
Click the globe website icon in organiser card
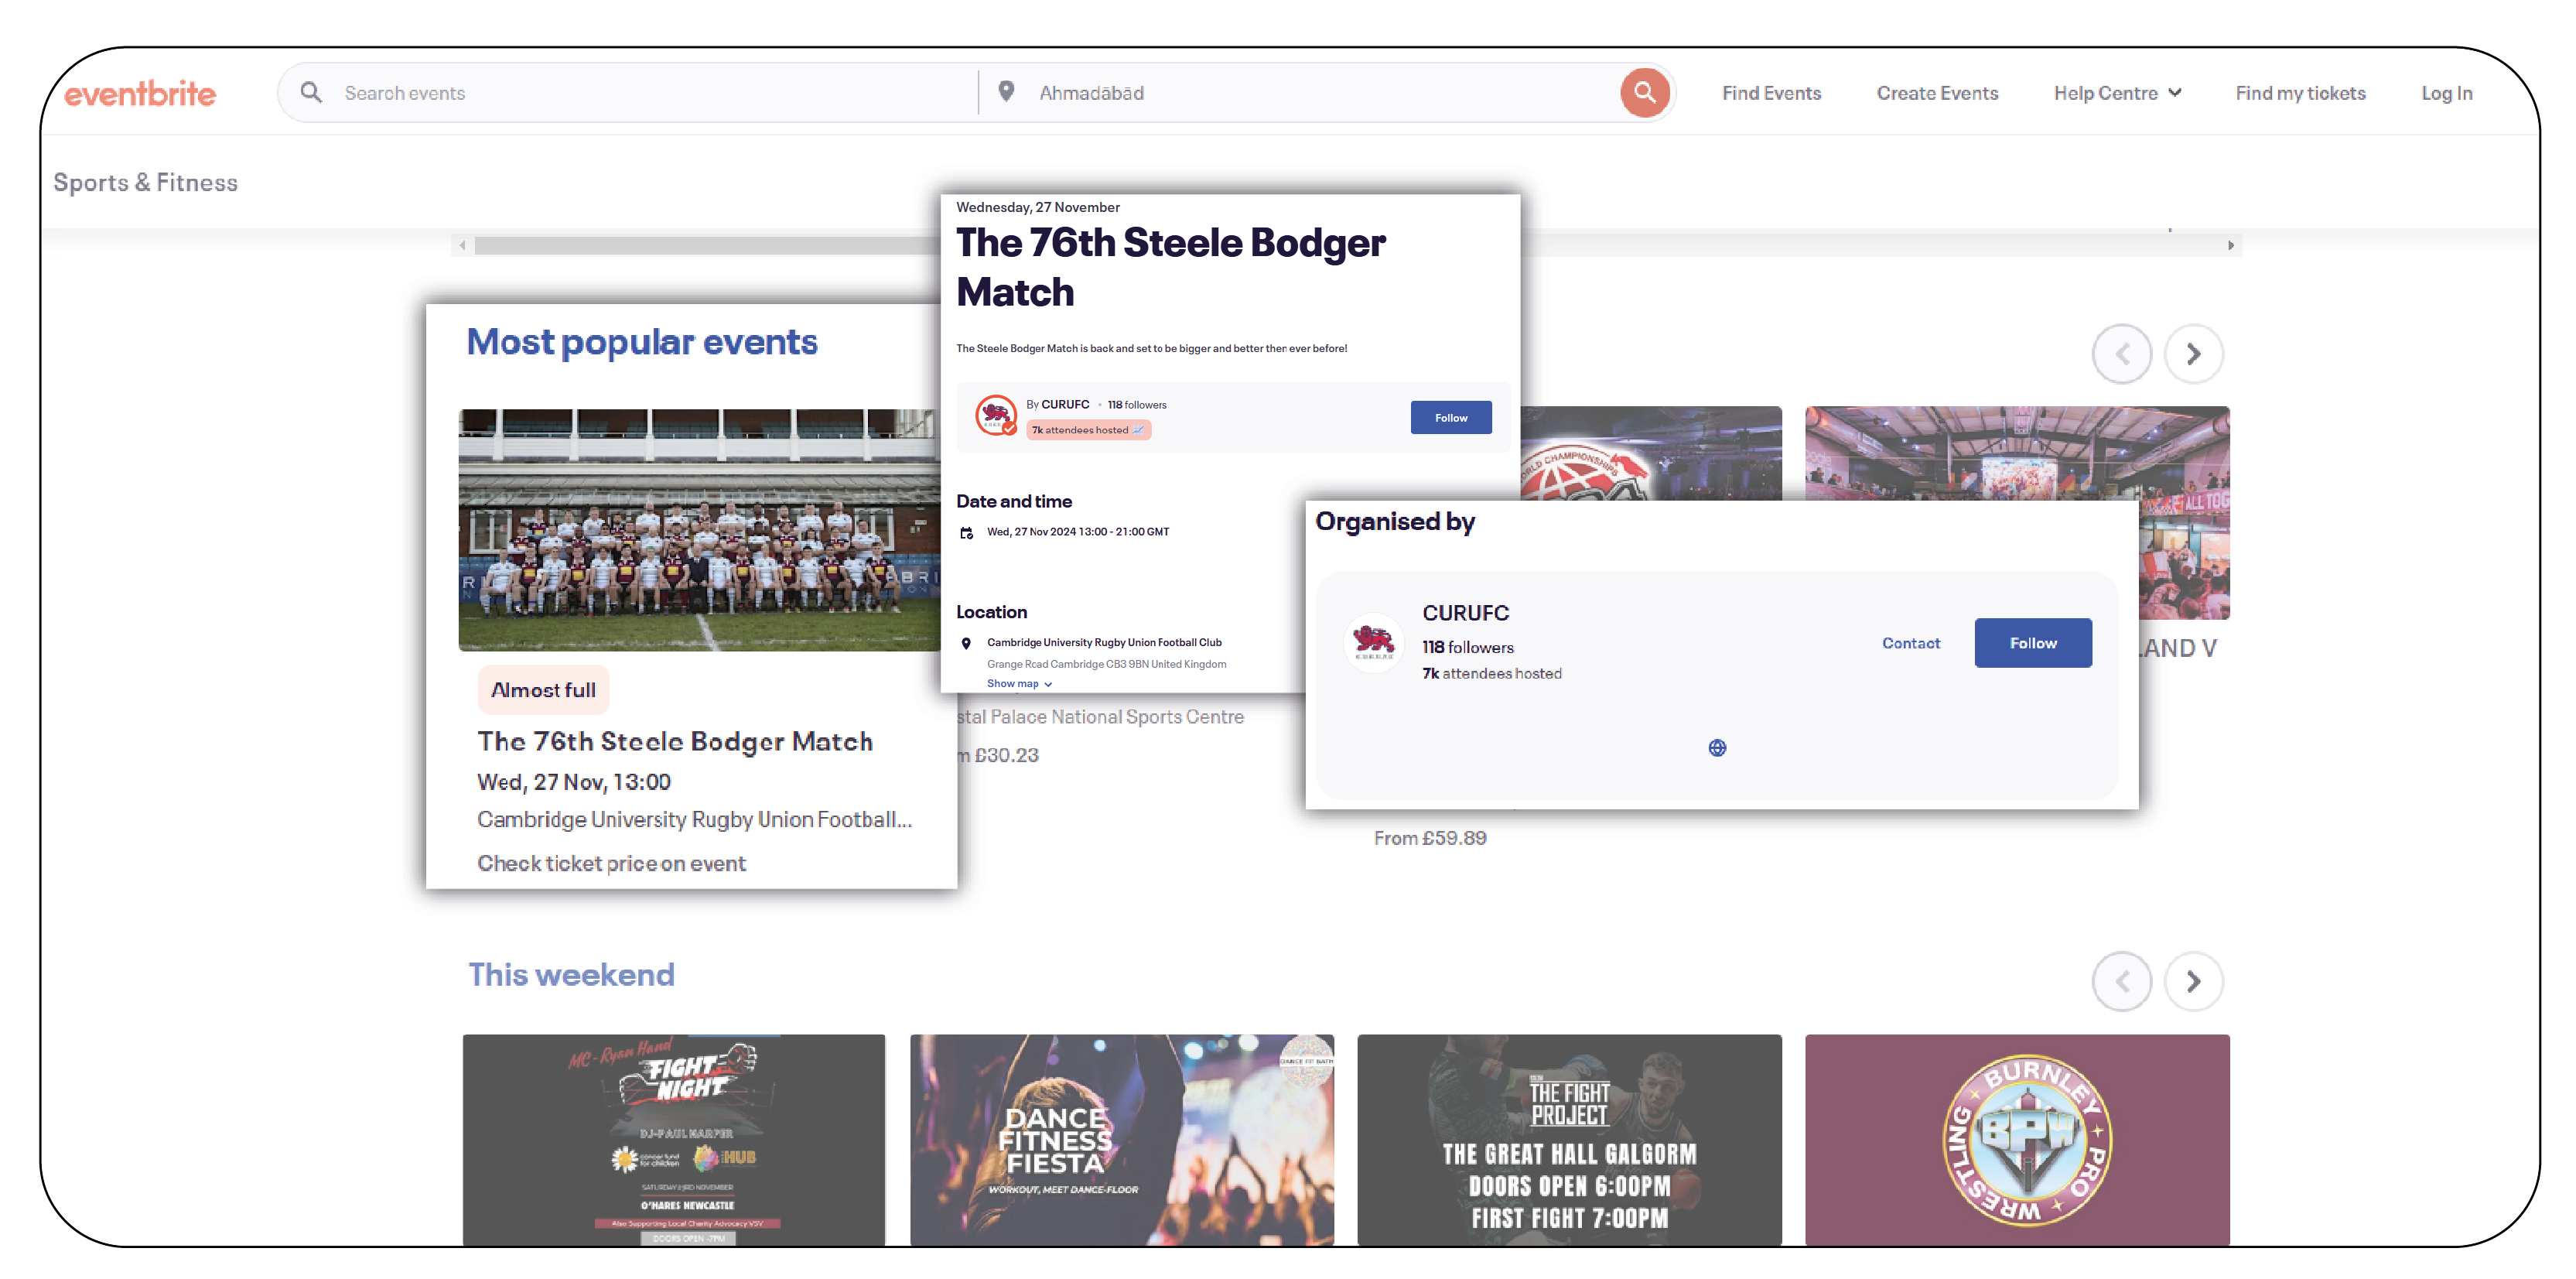pyautogui.click(x=1717, y=748)
